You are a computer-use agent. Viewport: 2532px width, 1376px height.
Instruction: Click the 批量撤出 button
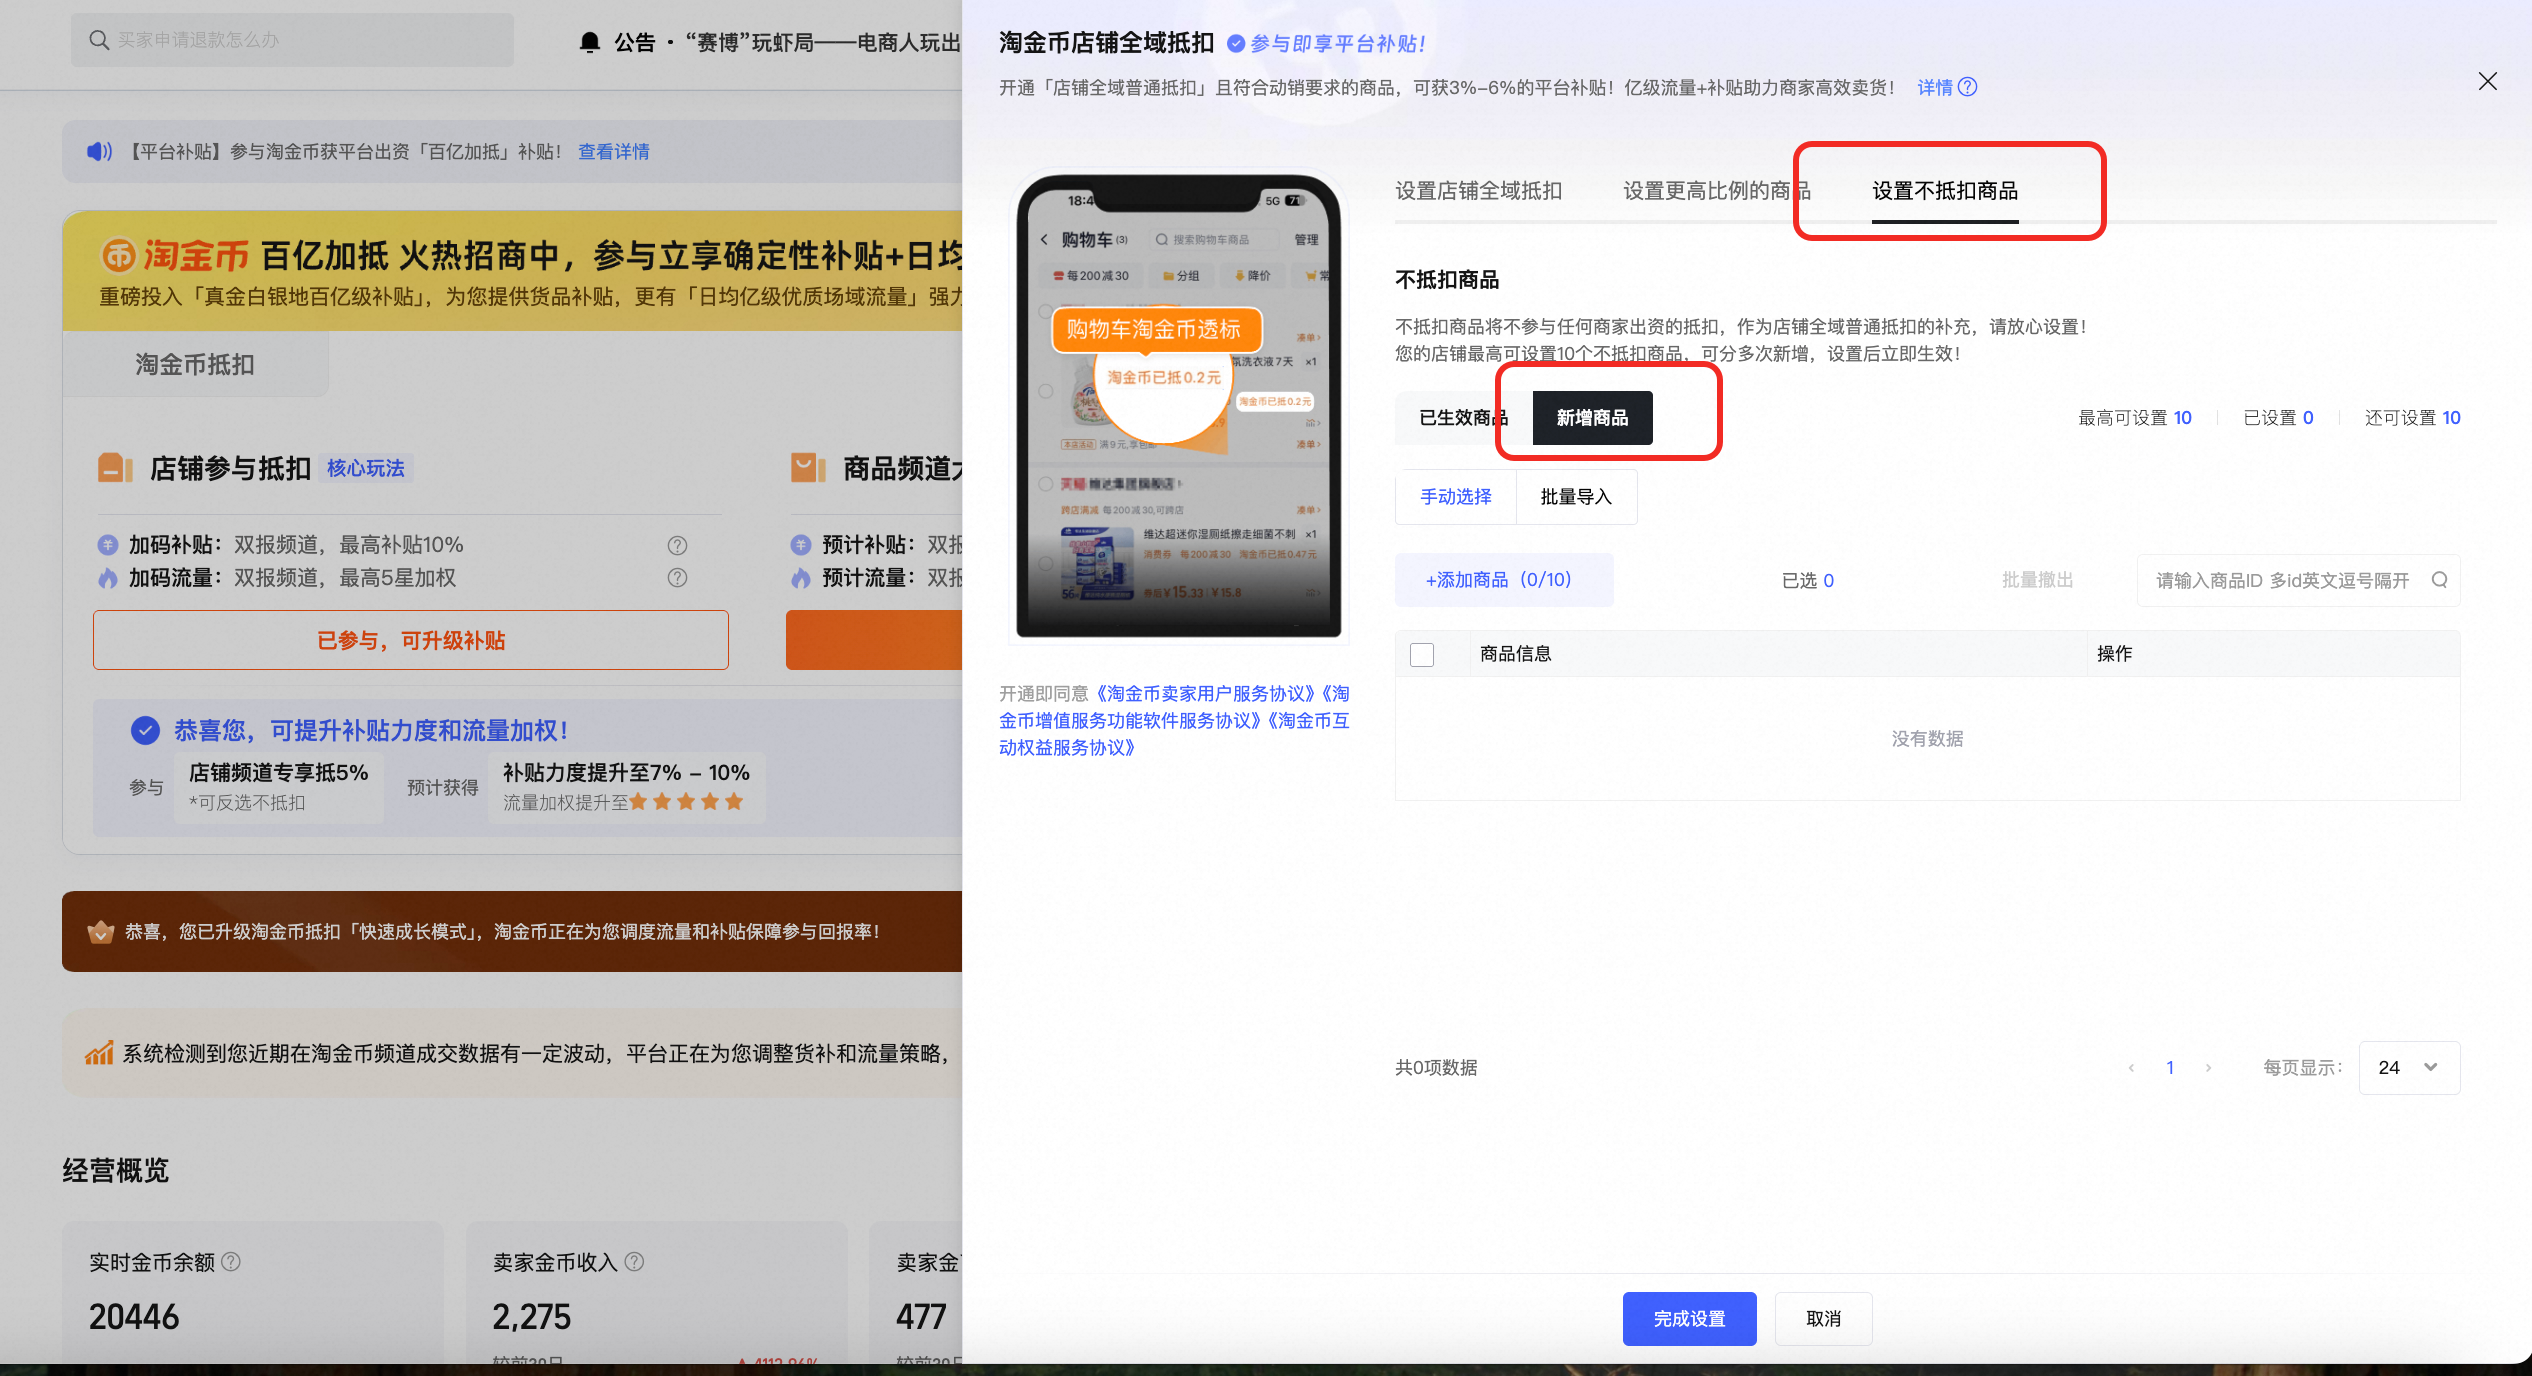(2037, 580)
